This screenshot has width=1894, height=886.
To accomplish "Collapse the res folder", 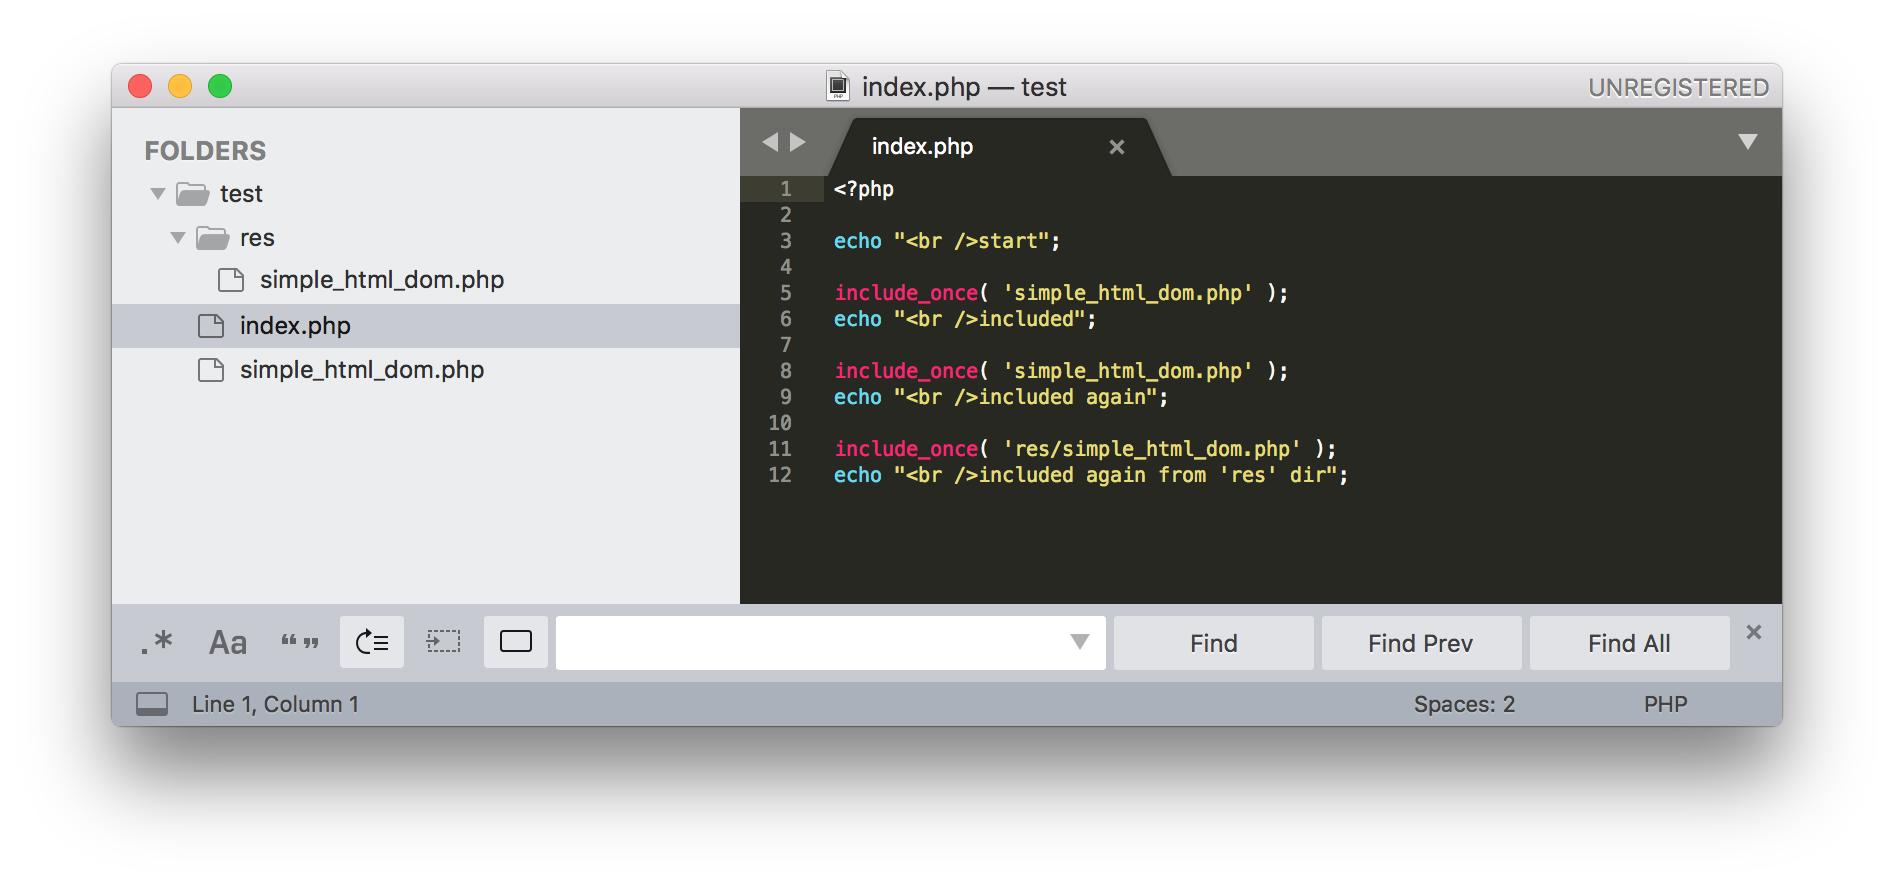I will [178, 238].
